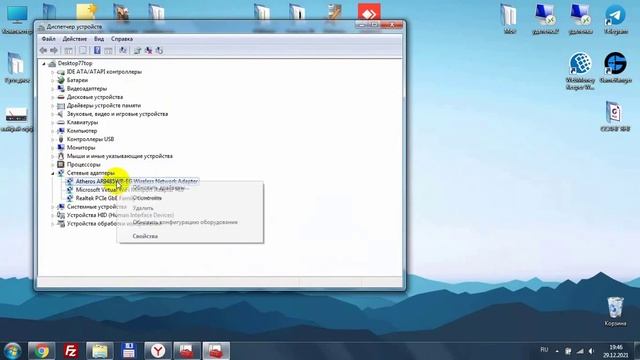640x360 pixels.
Task: Collapse the Desktop77top root node
Action: pos(44,64)
